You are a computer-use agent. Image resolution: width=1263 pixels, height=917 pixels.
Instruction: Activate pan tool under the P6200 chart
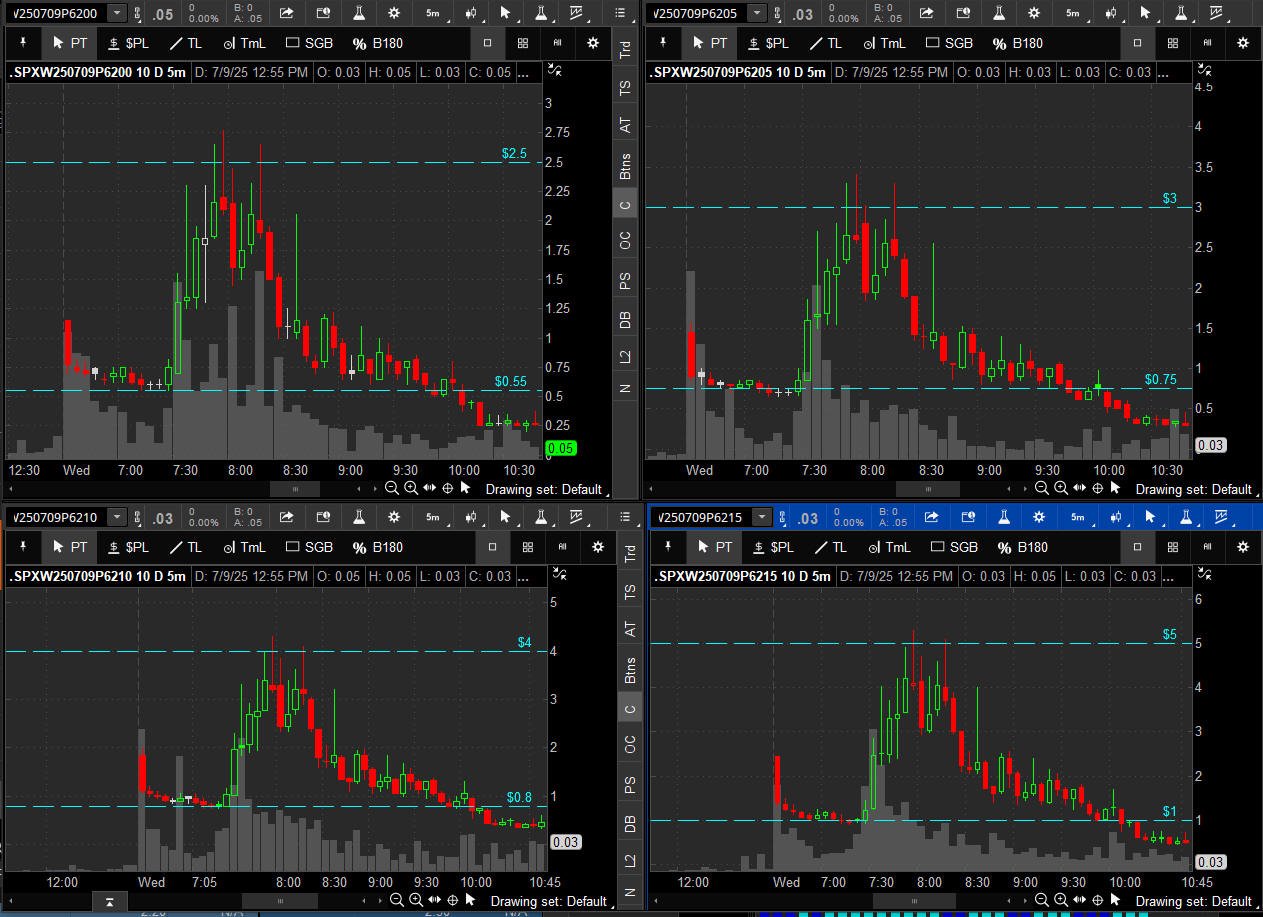429,488
